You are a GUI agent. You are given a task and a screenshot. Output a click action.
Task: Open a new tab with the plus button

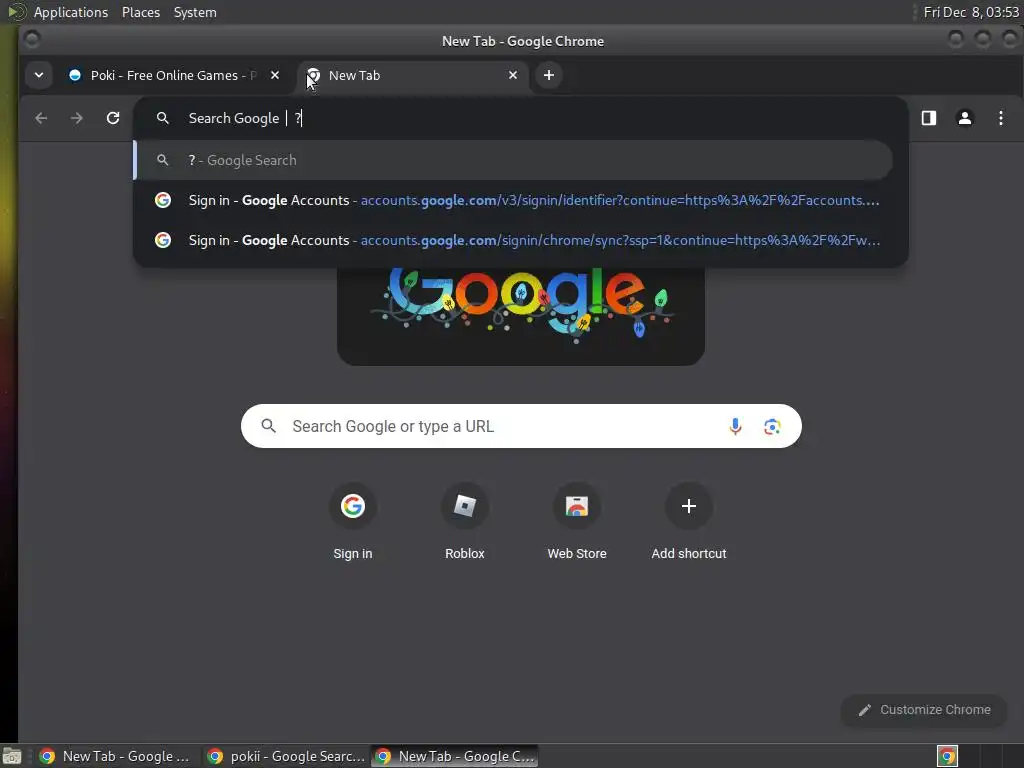point(549,75)
